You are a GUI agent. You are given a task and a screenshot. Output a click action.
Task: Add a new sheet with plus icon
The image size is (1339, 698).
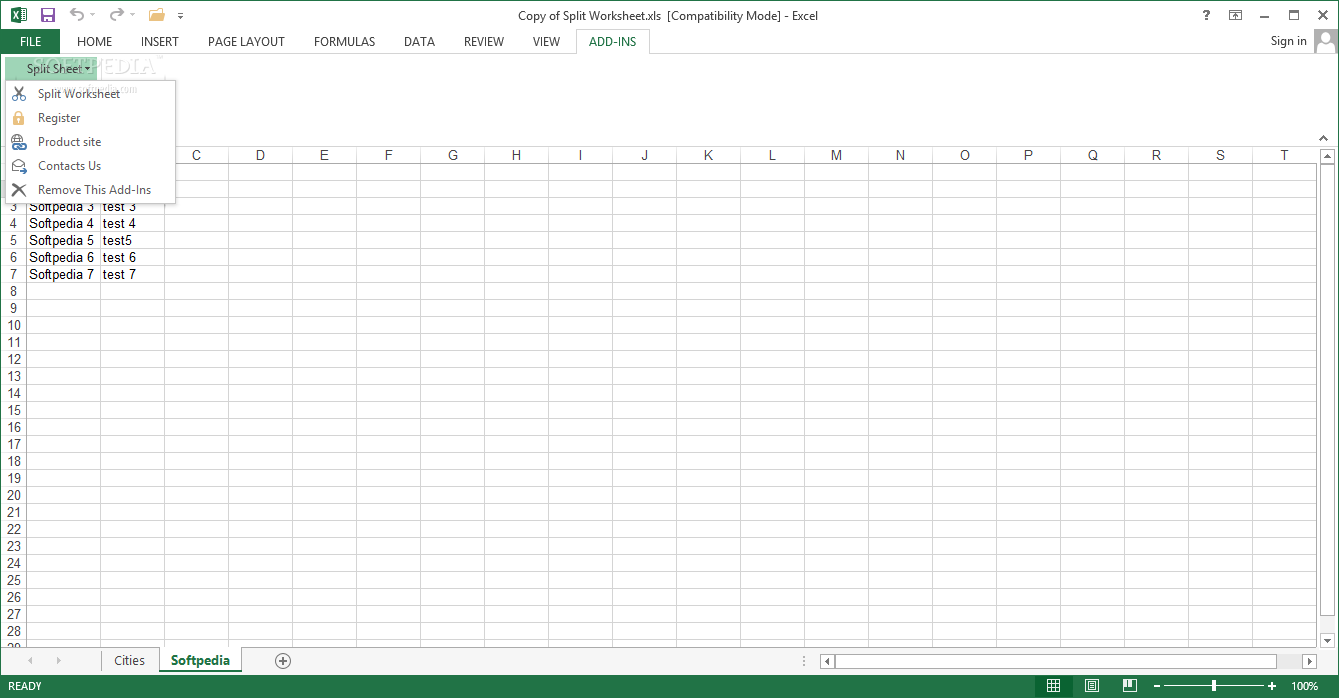pos(283,660)
